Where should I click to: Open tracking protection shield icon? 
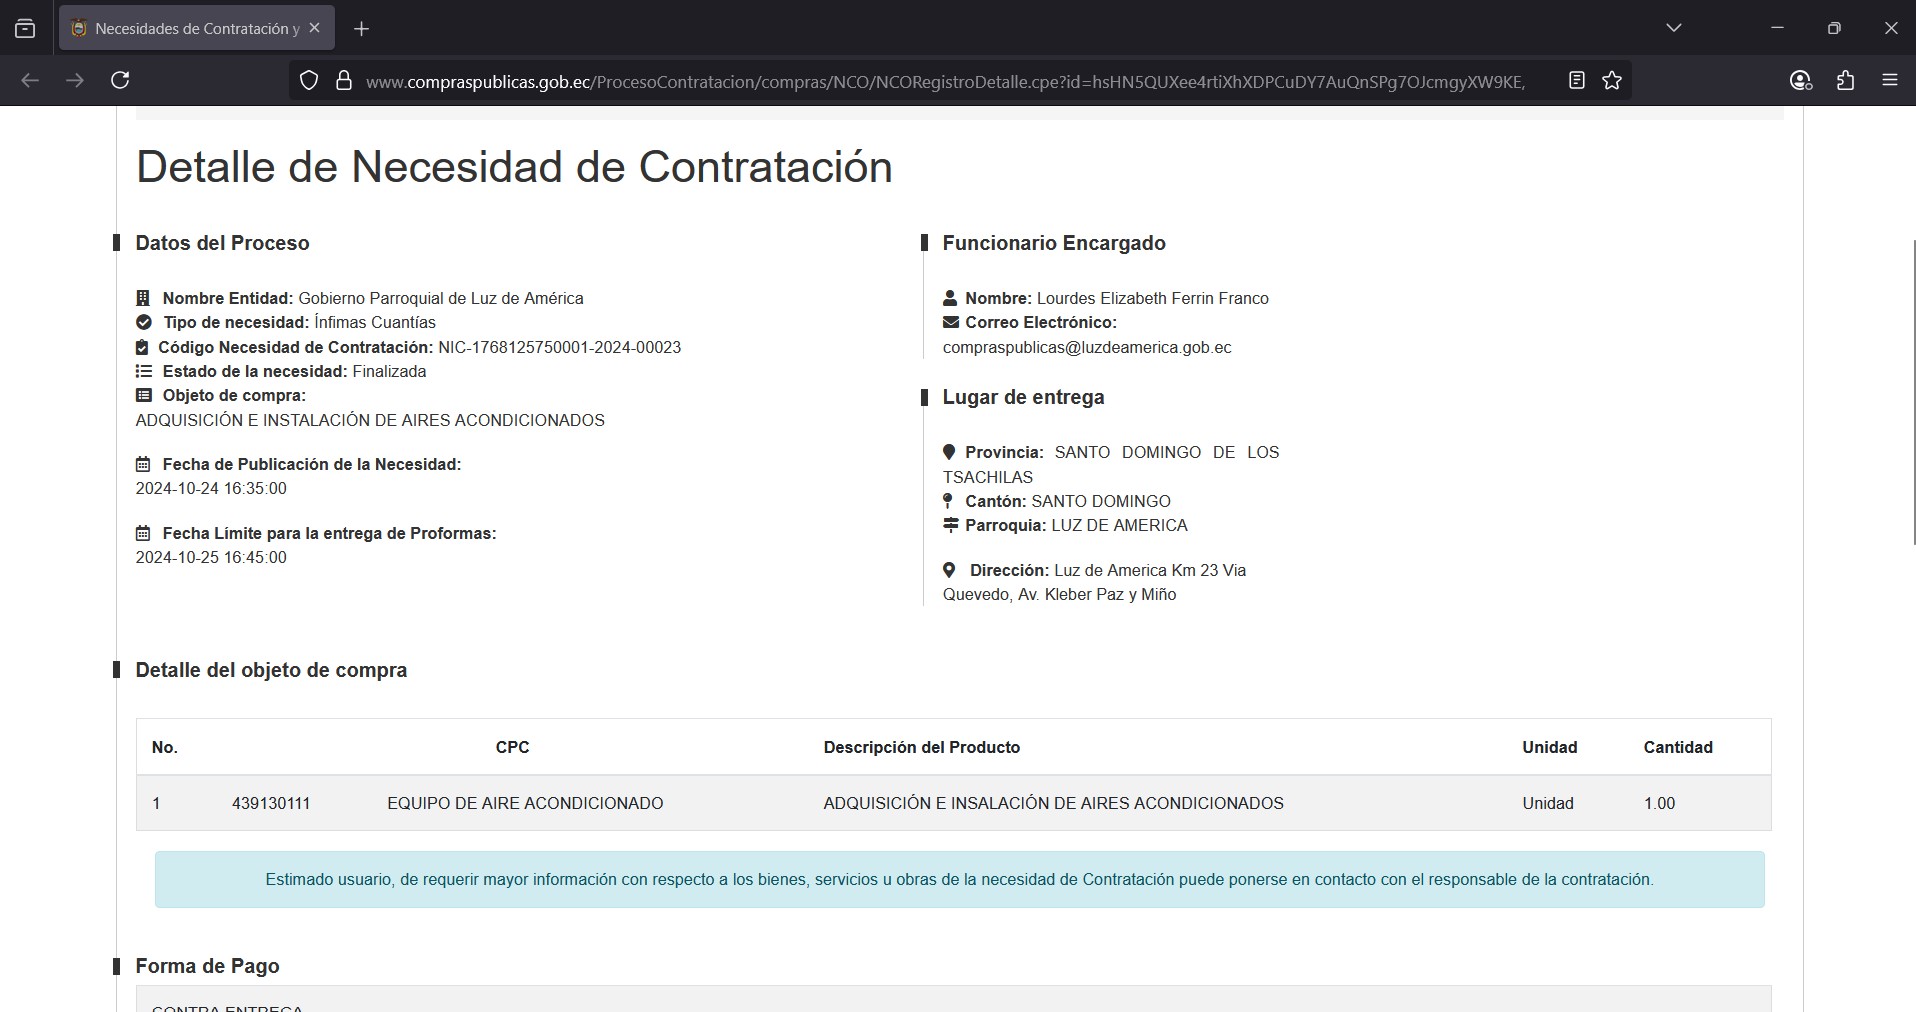[309, 81]
